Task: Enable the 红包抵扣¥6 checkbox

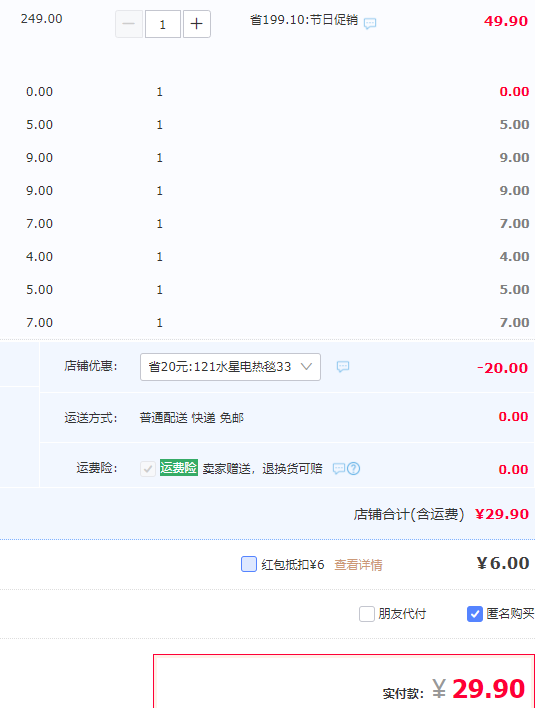Action: [249, 564]
